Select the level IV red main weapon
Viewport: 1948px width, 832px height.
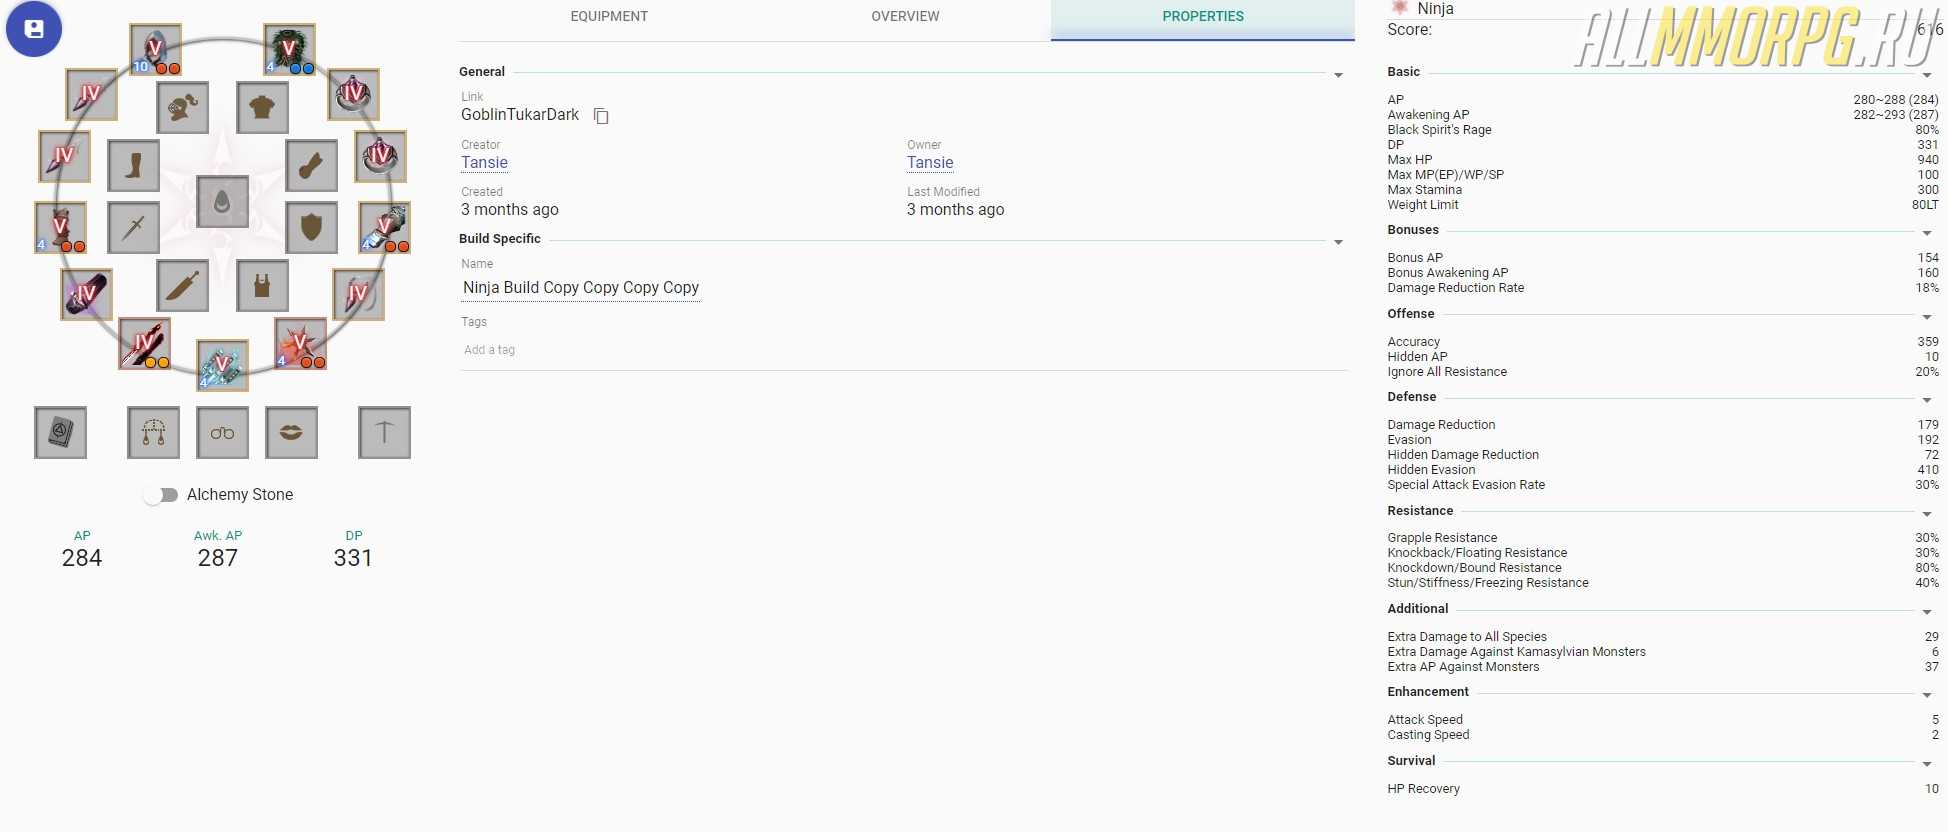pos(144,343)
